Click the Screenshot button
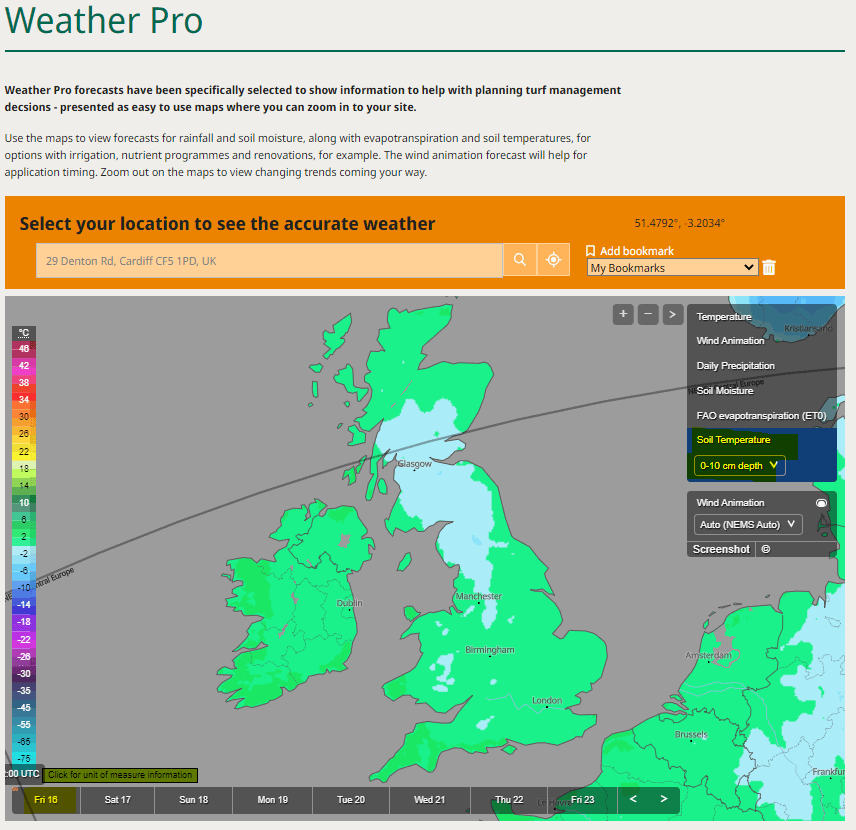856x830 pixels. click(x=721, y=549)
